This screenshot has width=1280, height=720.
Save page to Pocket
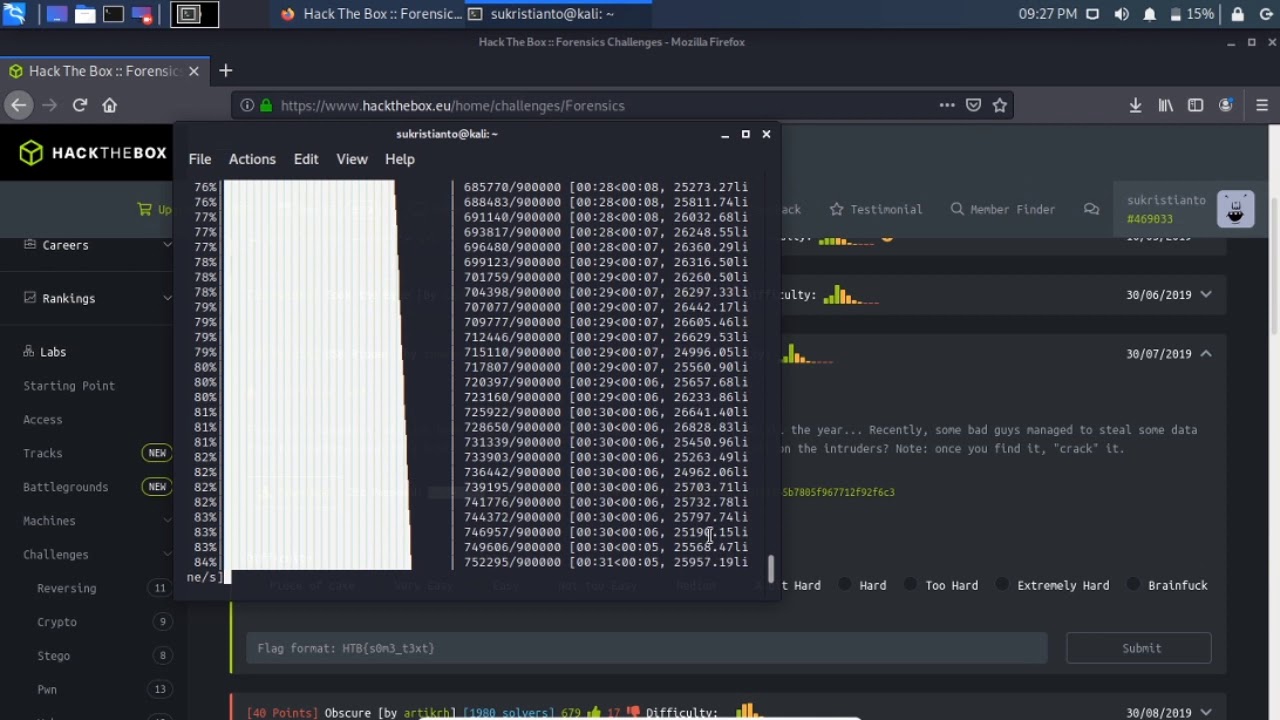(x=973, y=105)
